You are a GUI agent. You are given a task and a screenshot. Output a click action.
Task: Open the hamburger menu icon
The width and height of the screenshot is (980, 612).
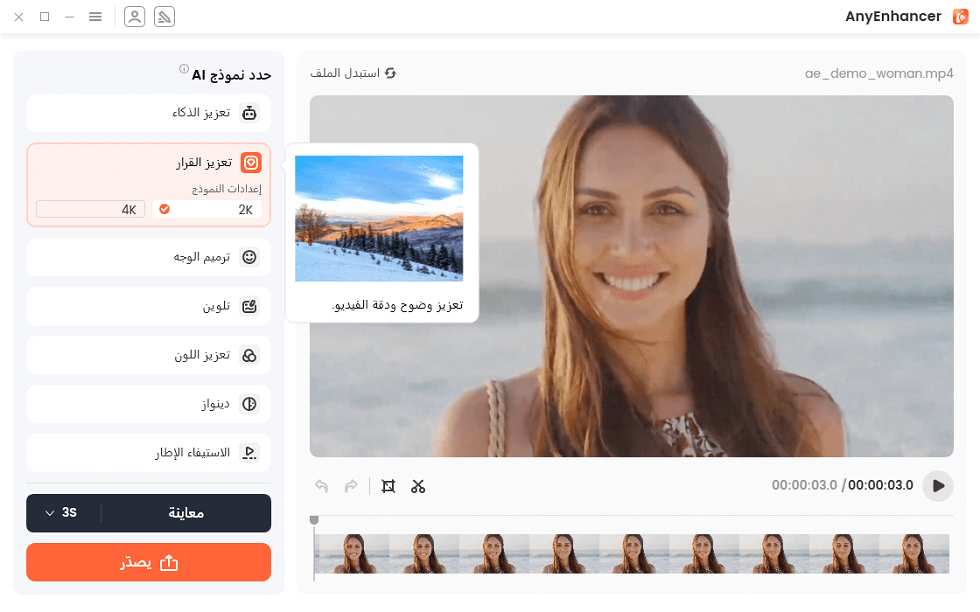(95, 17)
